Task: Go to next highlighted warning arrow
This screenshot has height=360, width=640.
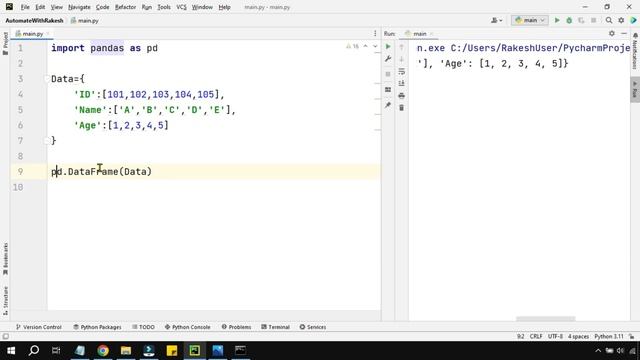Action: [x=375, y=47]
